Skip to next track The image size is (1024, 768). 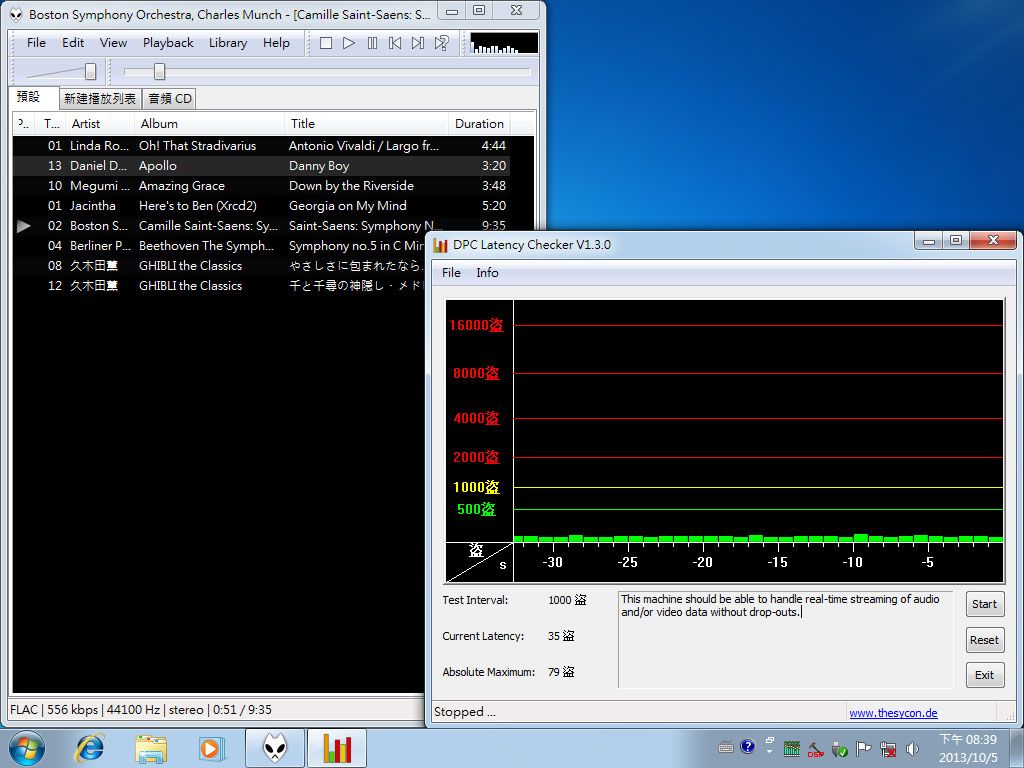418,43
